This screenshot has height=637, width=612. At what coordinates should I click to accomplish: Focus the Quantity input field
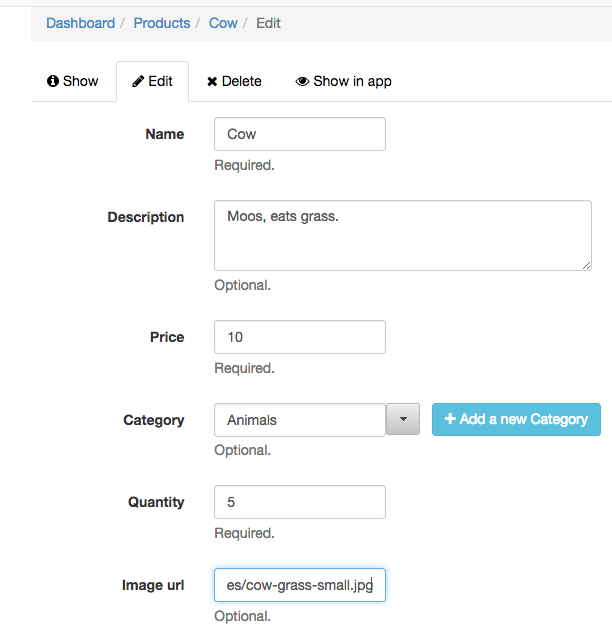(299, 502)
